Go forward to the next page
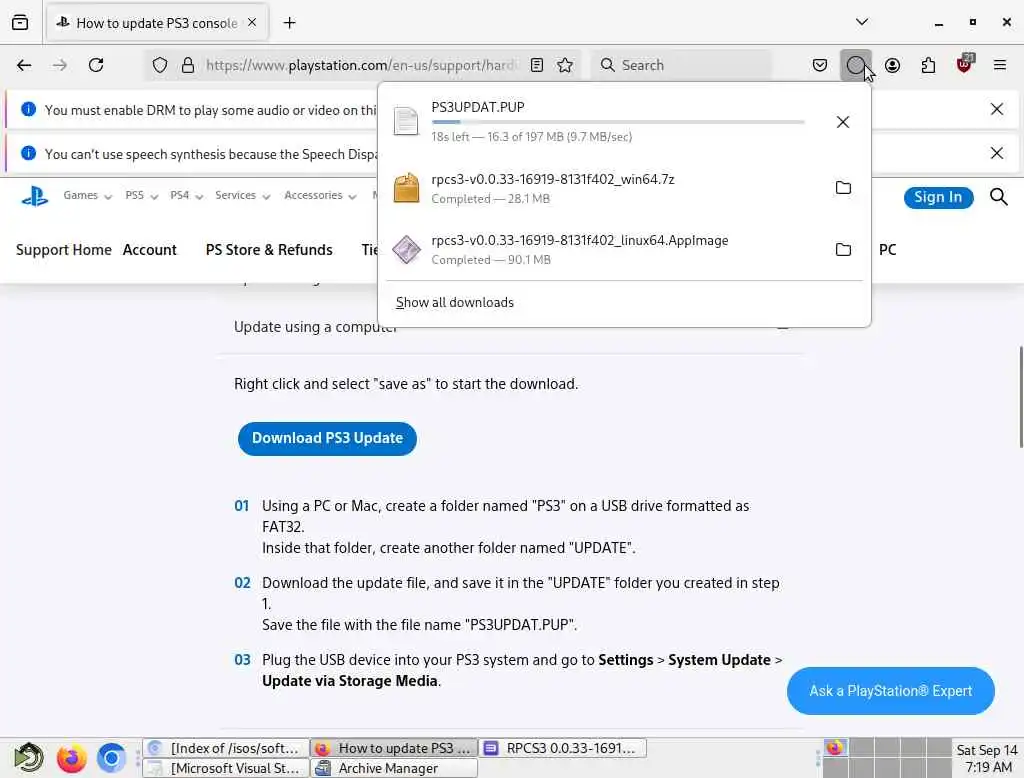This screenshot has width=1024, height=778. point(60,65)
